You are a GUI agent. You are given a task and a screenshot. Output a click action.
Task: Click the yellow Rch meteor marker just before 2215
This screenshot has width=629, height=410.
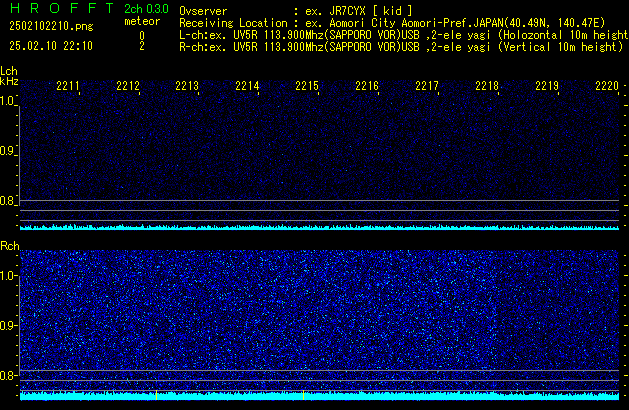(x=303, y=395)
